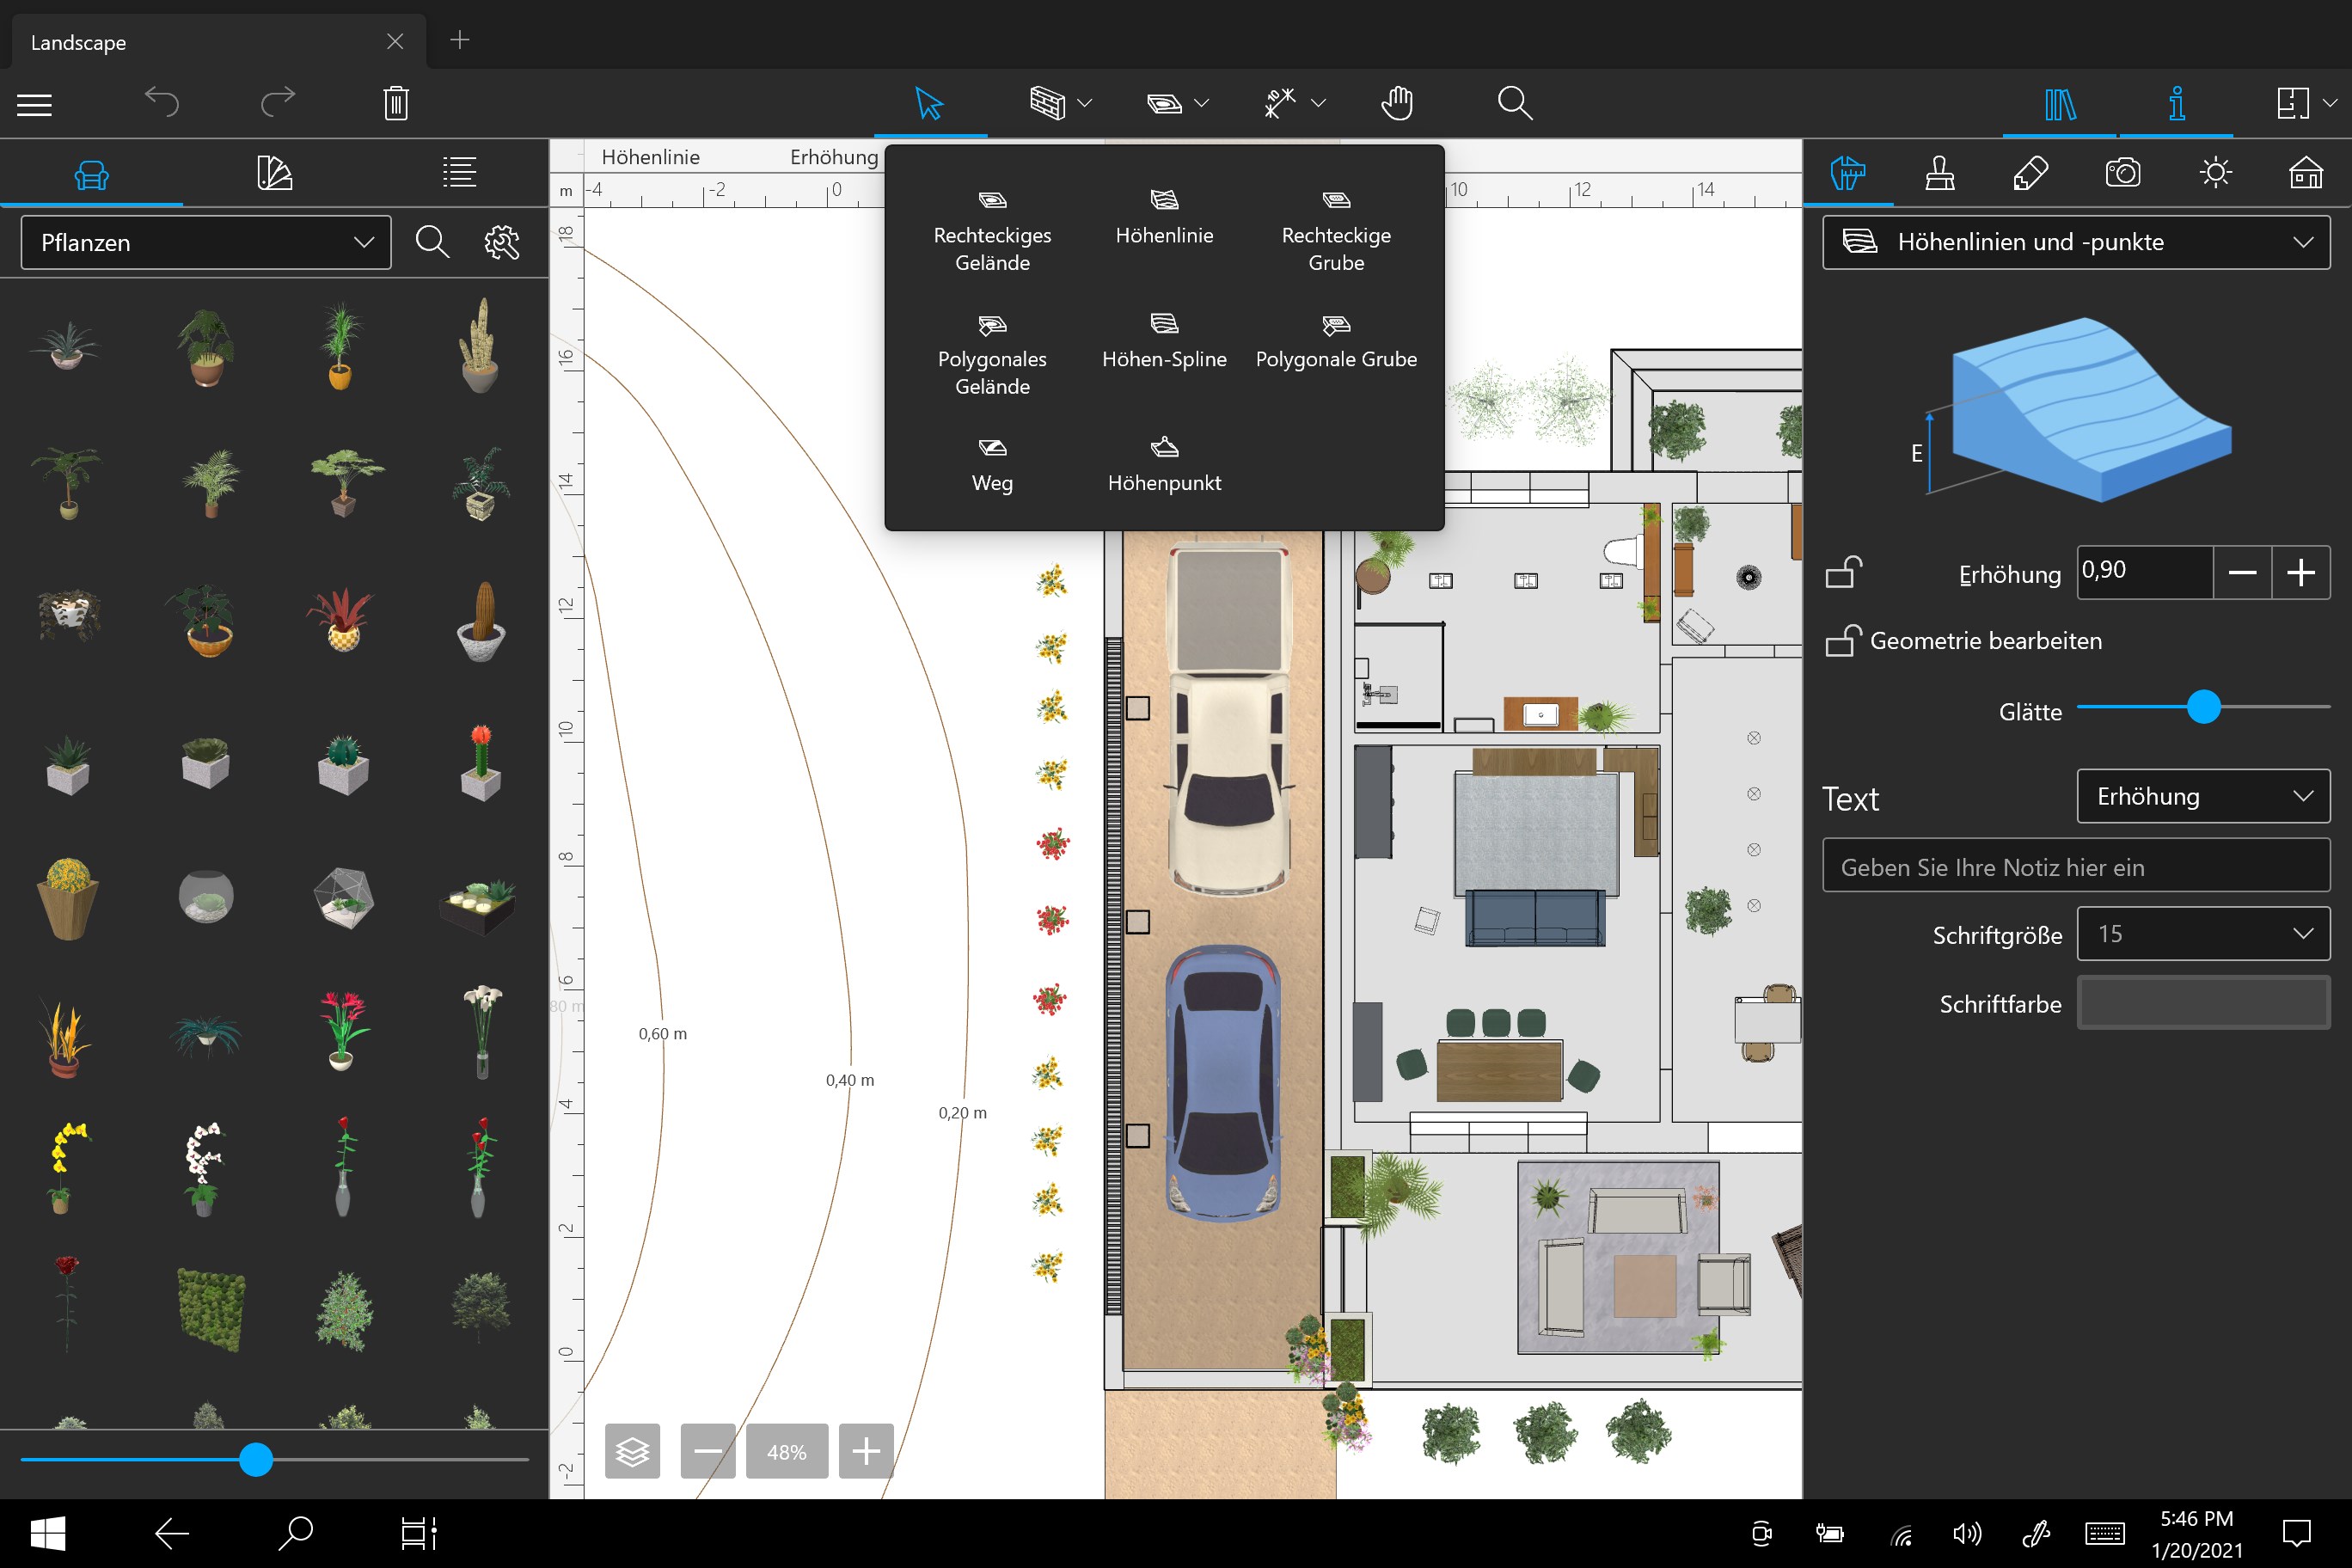Open the library panel icon
The image size is (2352, 1568).
[x=2059, y=103]
